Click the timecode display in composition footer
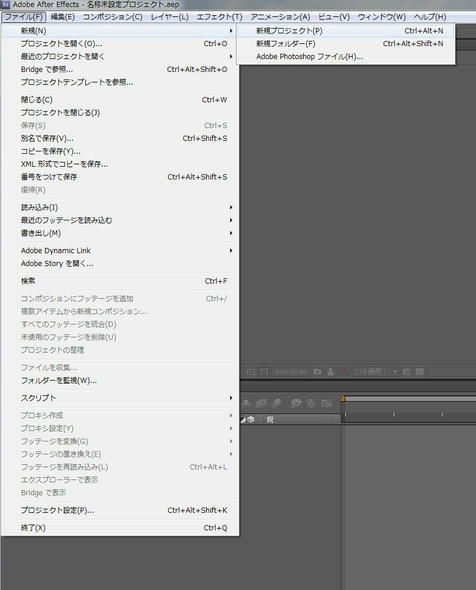 tap(289, 372)
